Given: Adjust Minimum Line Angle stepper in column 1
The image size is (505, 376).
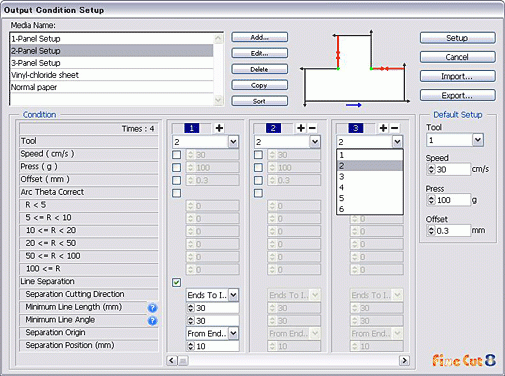Looking at the screenshot, I should (190, 321).
